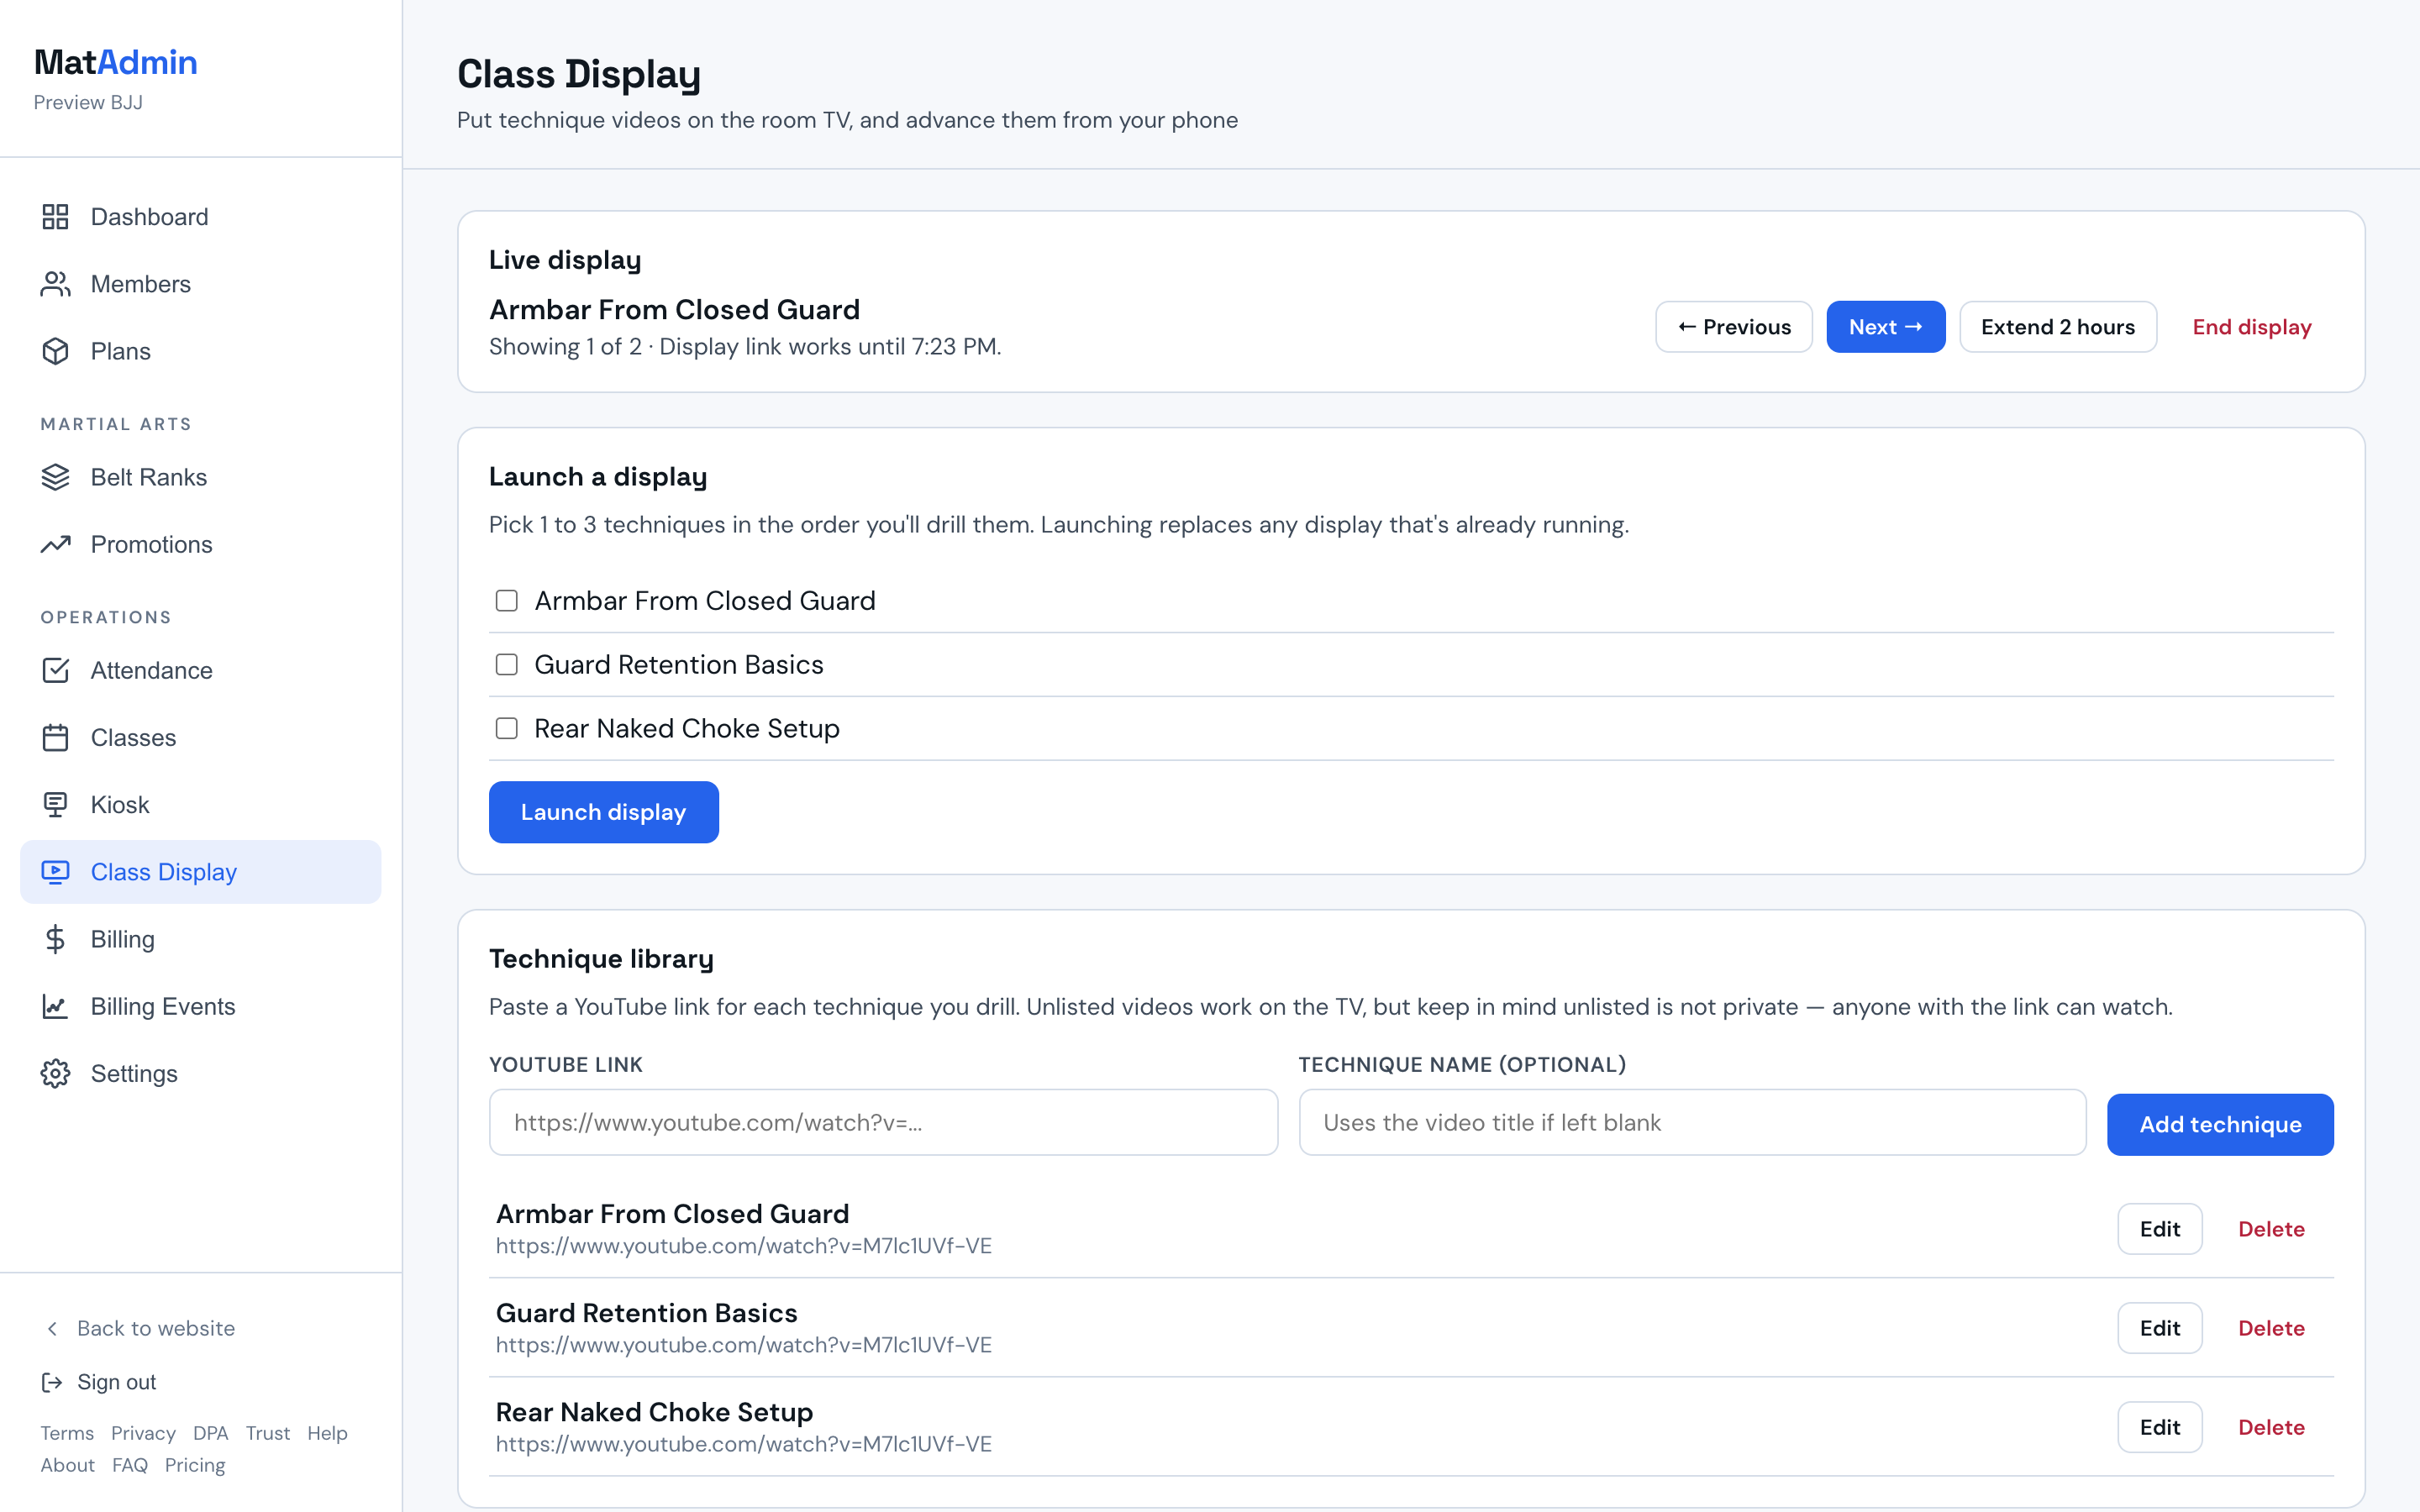Click the Settings gear icon
The height and width of the screenshot is (1512, 2420).
(55, 1073)
